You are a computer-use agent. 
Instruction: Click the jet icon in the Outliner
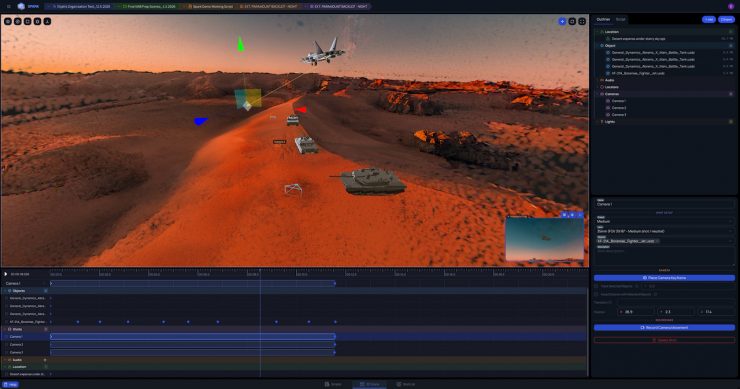click(x=608, y=73)
